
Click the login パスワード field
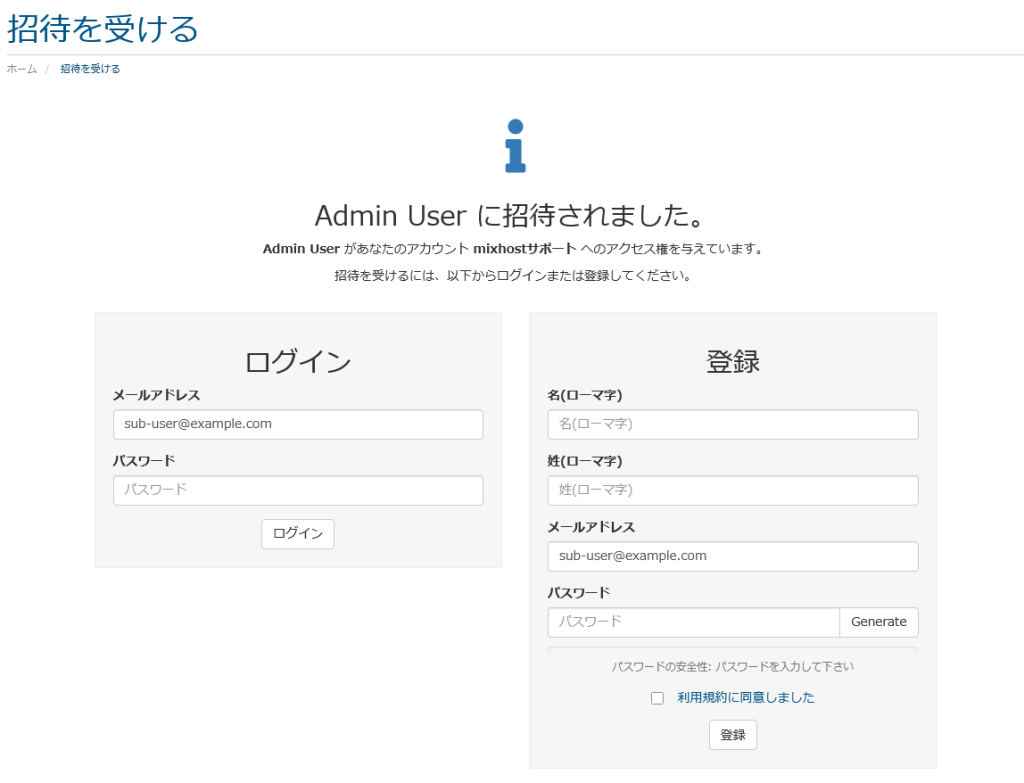[x=297, y=490]
